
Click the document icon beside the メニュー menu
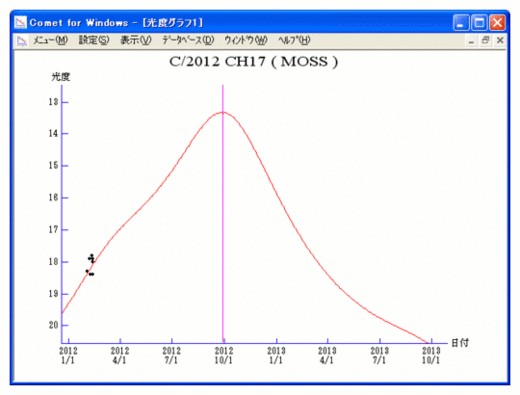coord(22,41)
